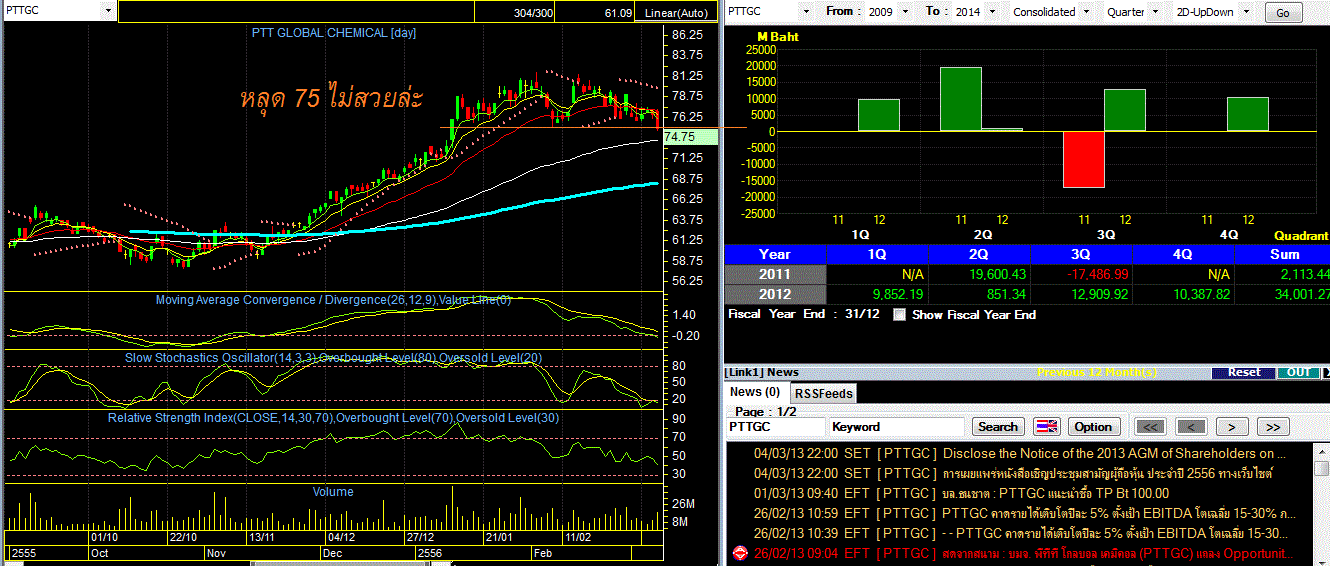Viewport: 1330px width, 566px height.
Task: Click the Option button
Action: (x=1093, y=426)
